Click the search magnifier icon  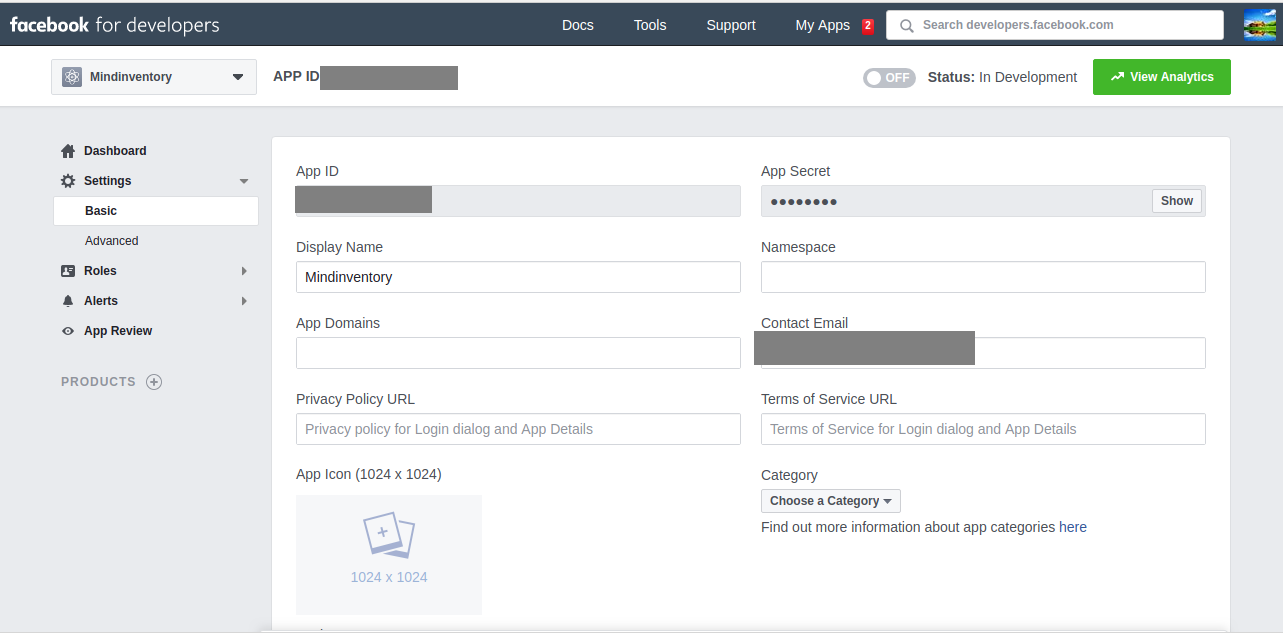907,25
